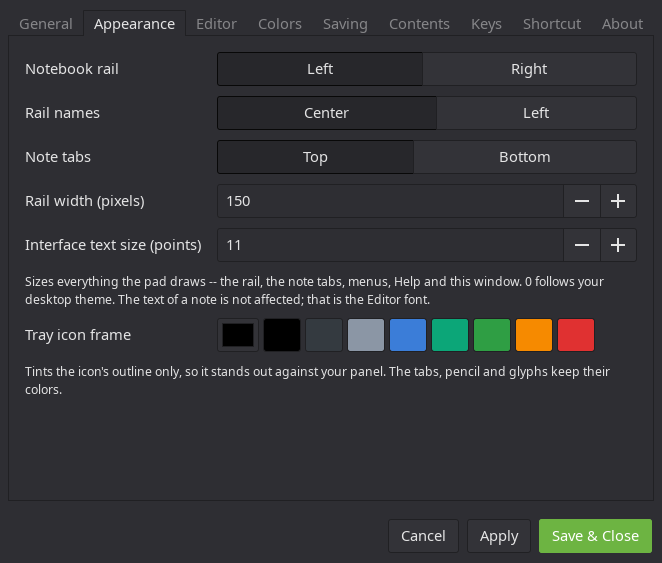Pick the green tray frame swatch
This screenshot has width=662, height=563.
492,335
